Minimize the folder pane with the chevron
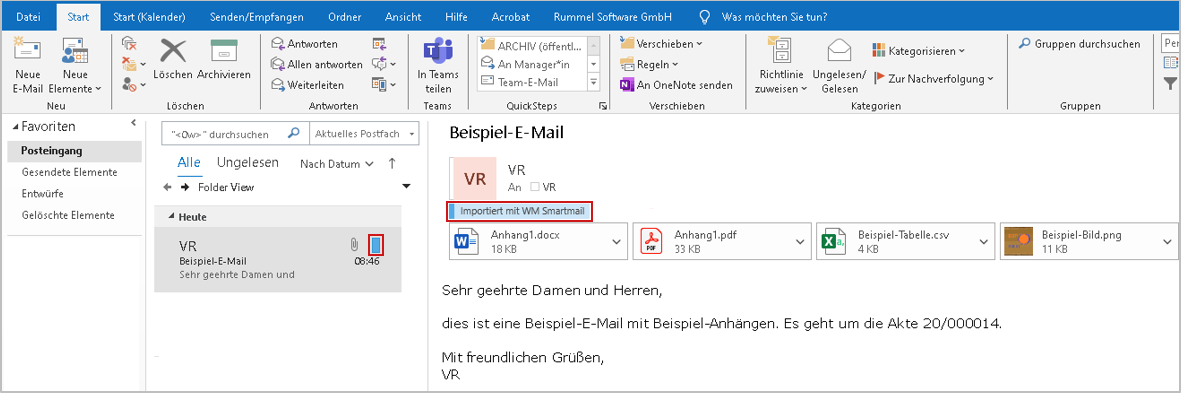Screen dimensions: 1181x394 [133, 122]
